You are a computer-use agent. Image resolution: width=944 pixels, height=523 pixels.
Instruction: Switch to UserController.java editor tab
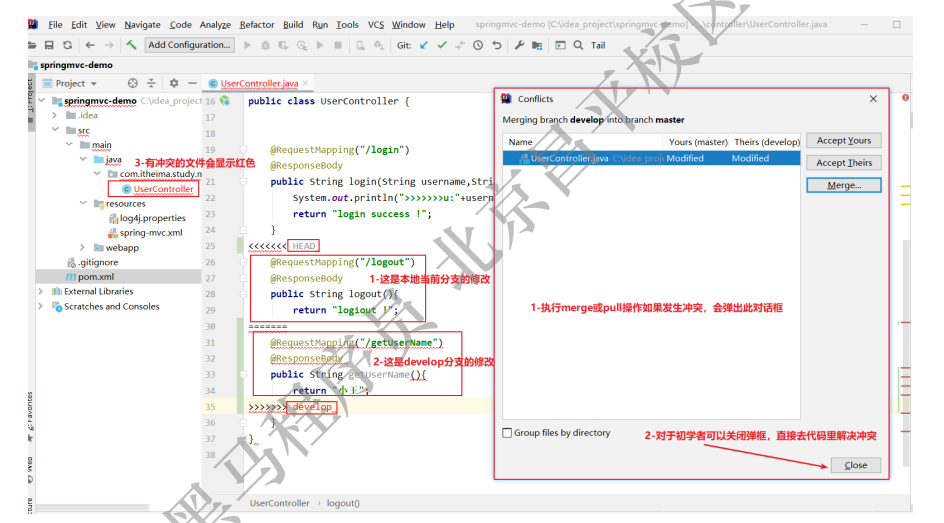click(259, 84)
